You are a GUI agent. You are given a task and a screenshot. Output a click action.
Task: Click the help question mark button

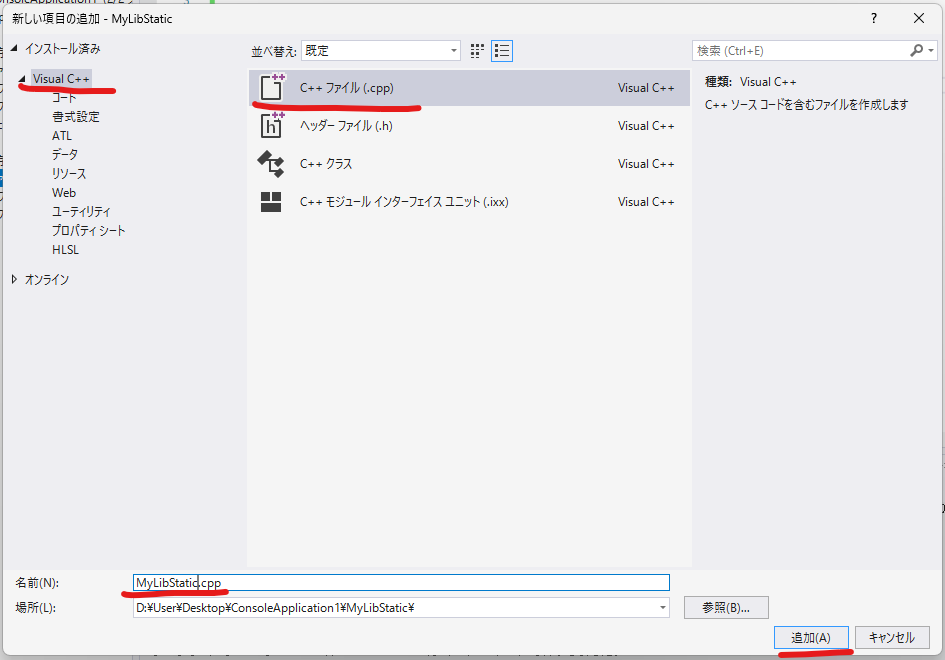[876, 18]
